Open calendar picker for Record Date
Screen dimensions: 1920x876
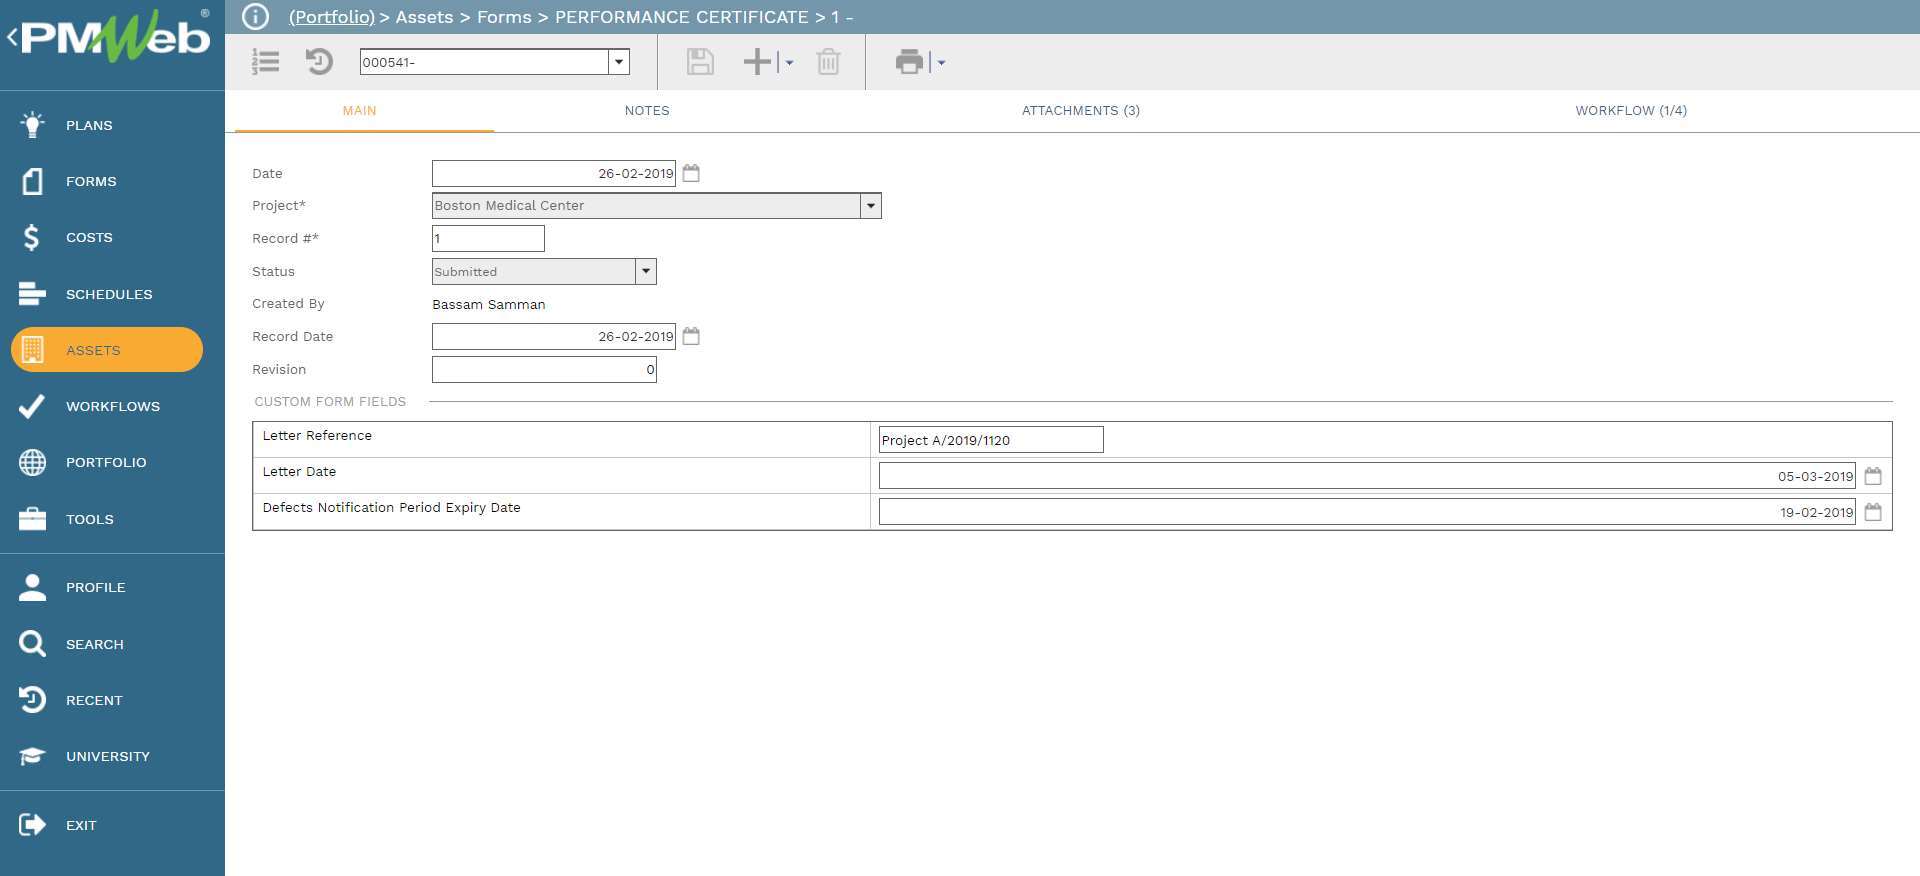(691, 336)
